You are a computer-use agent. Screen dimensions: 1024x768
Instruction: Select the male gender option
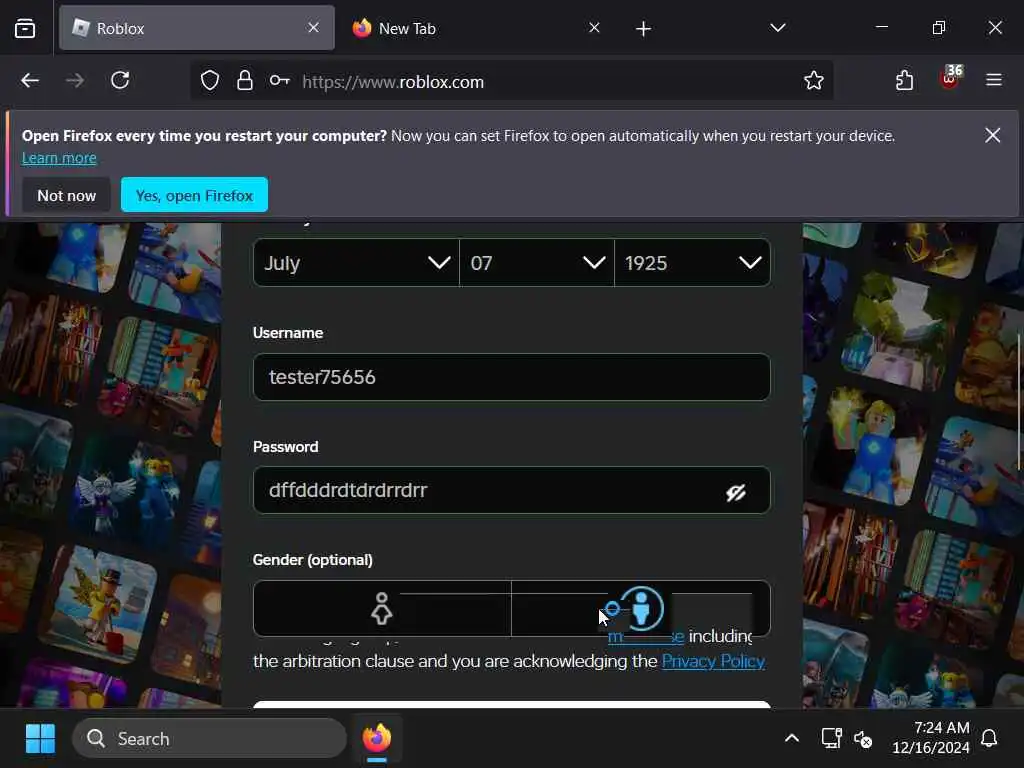coord(641,609)
